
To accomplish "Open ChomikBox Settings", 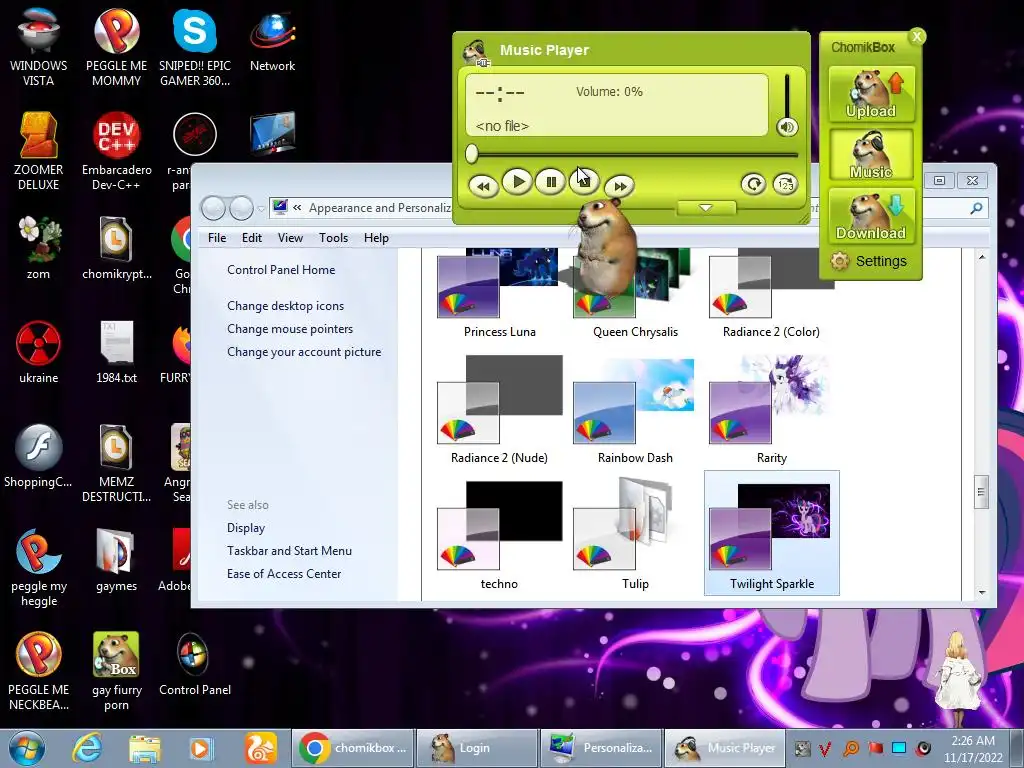I will [x=869, y=261].
